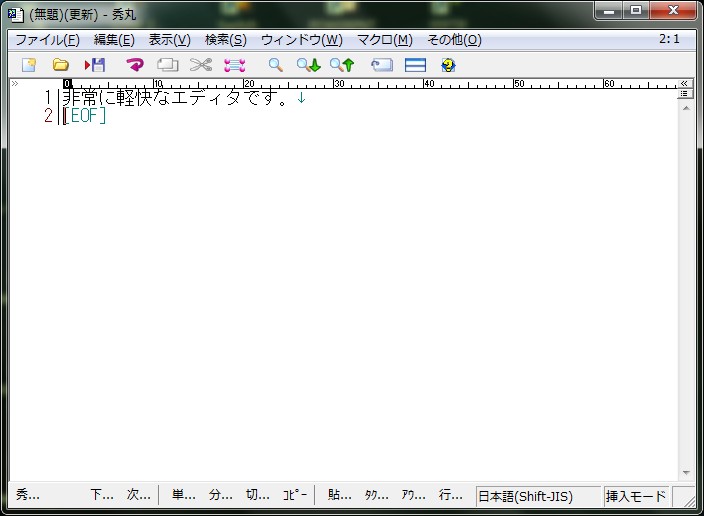Click the scissors cut icon

[201, 65]
